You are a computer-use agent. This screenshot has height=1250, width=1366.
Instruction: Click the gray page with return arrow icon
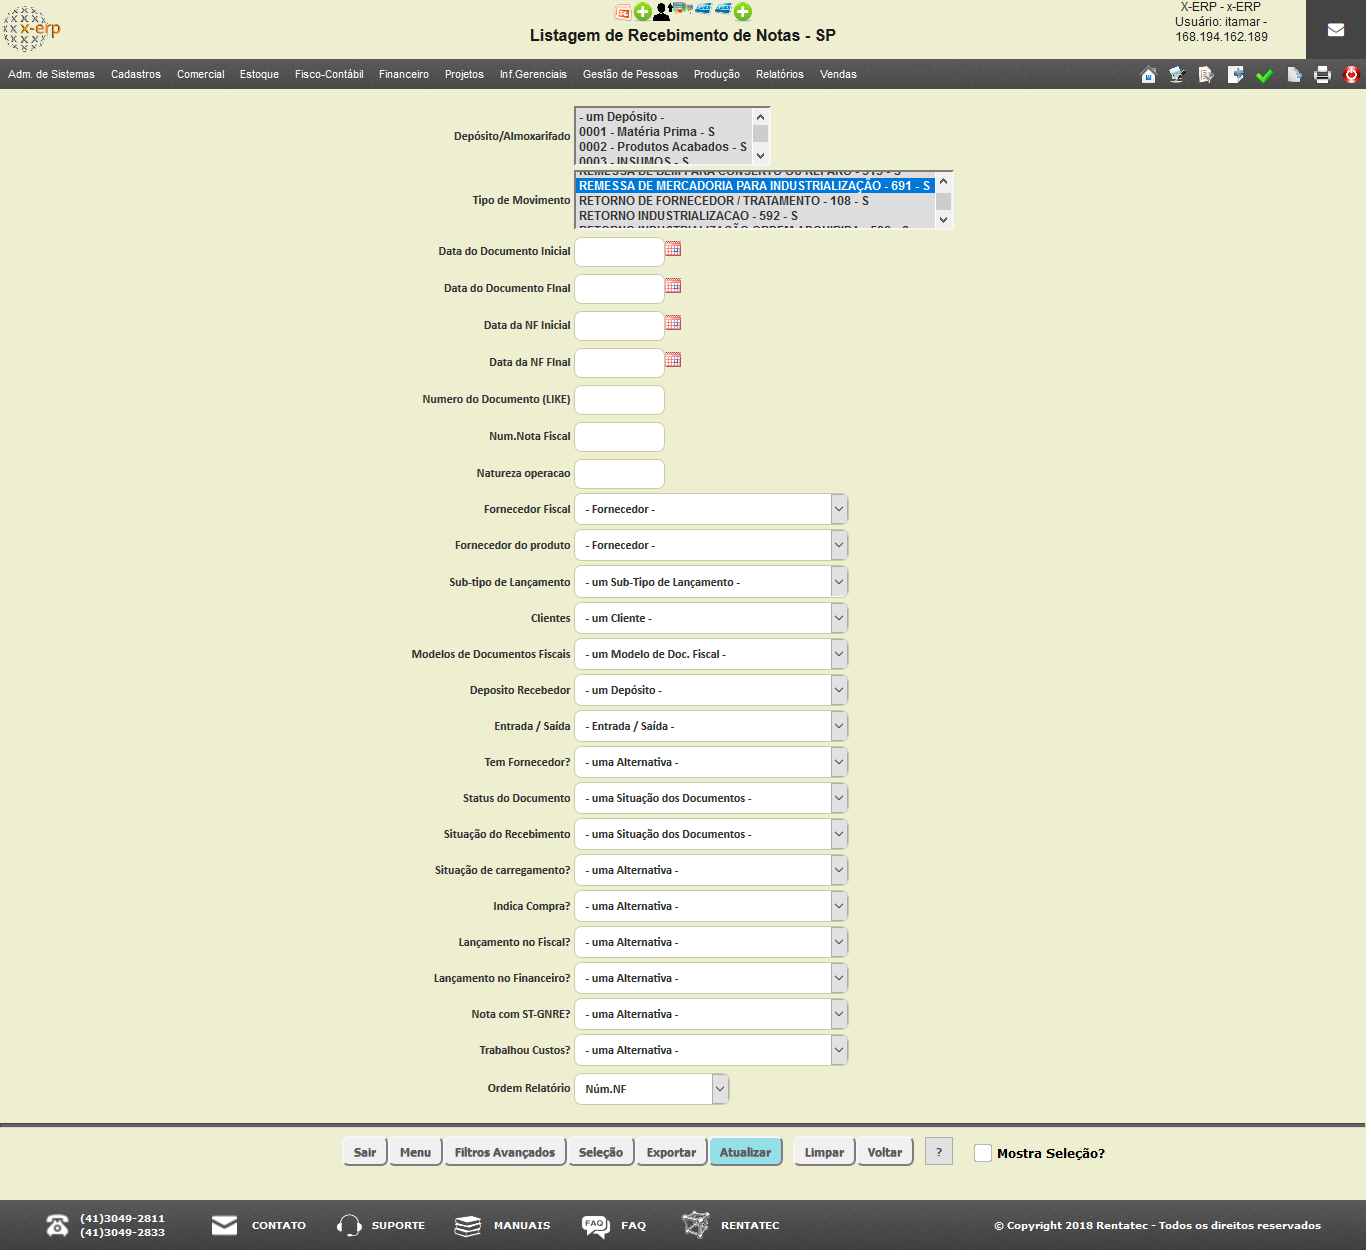pyautogui.click(x=1293, y=75)
